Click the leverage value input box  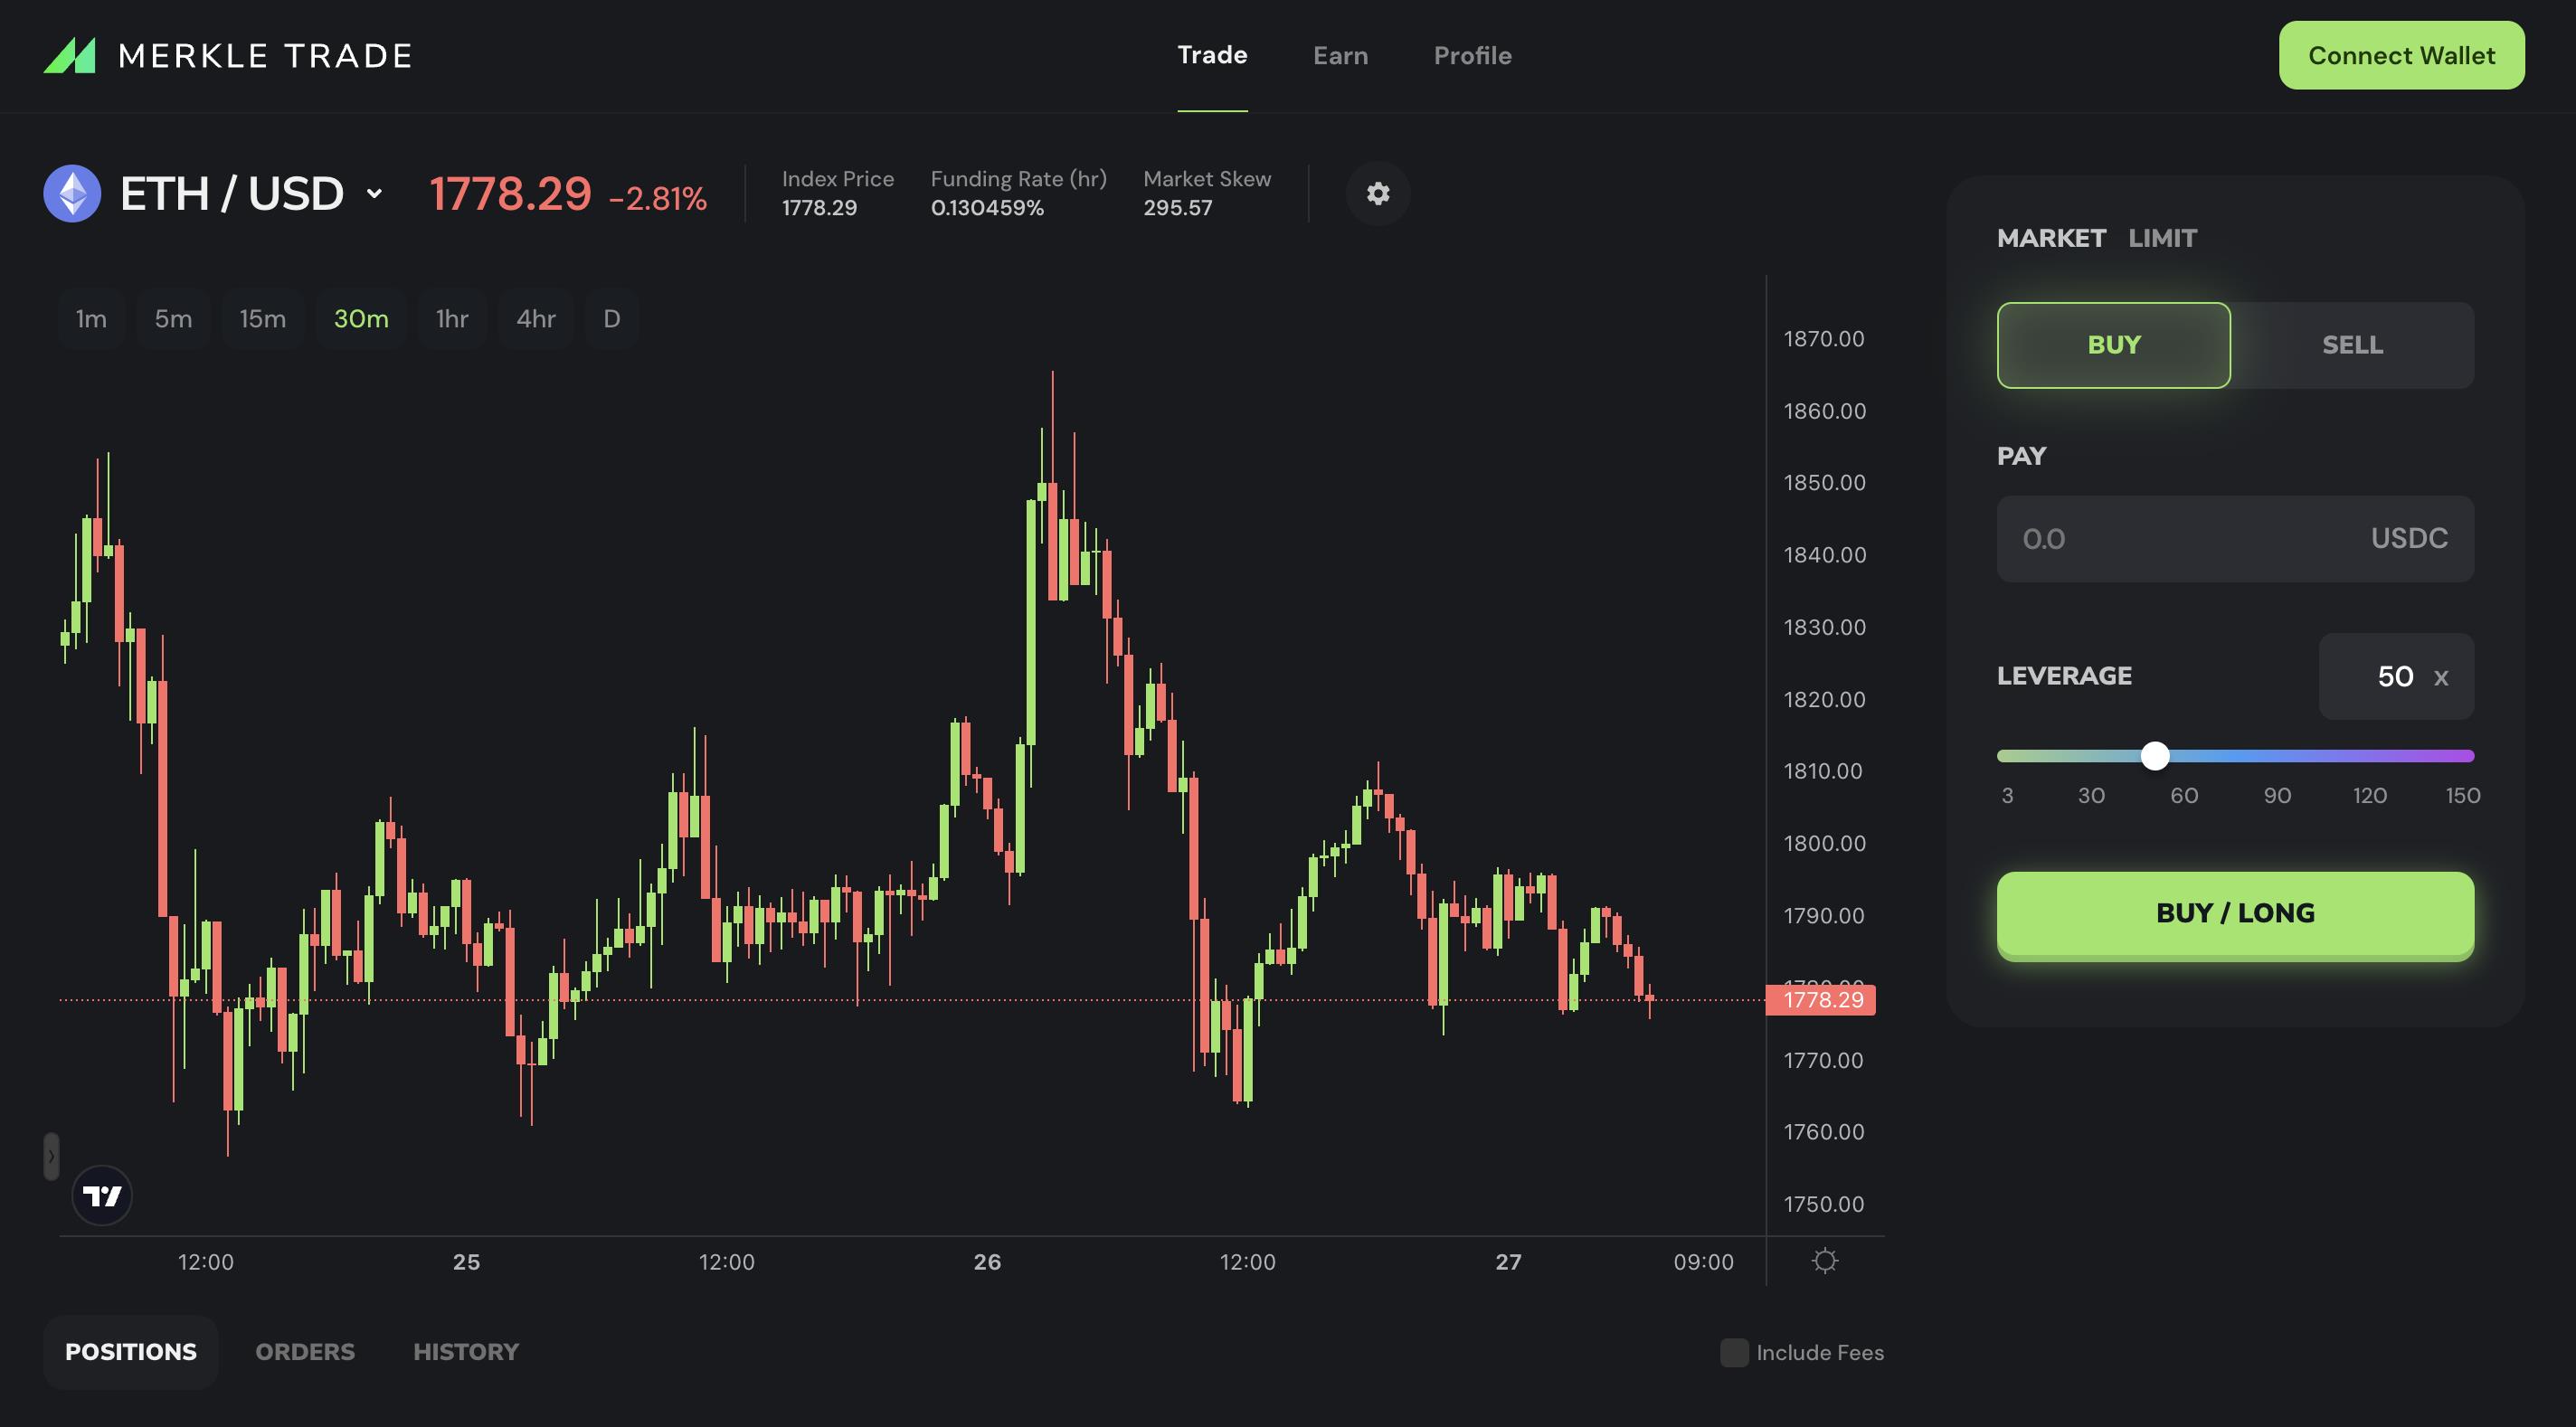2395,676
